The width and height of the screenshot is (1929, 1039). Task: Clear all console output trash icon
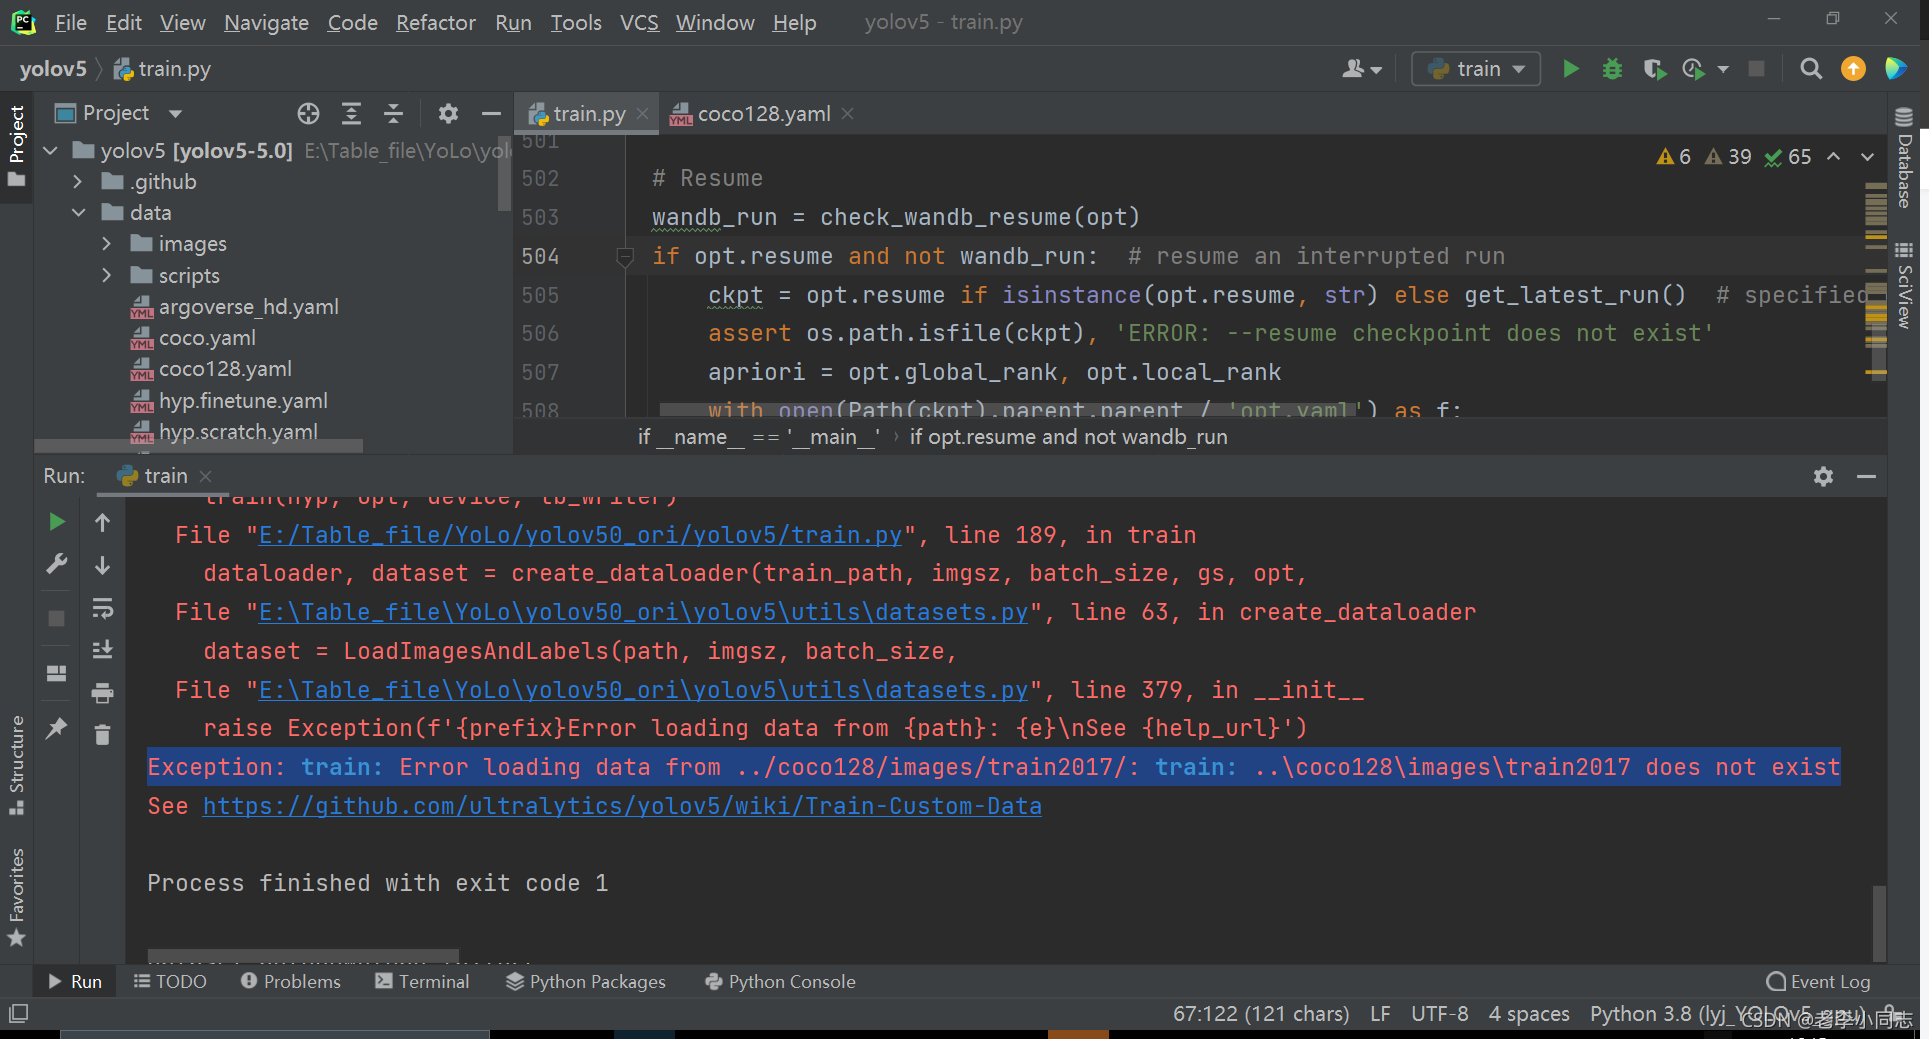point(102,735)
